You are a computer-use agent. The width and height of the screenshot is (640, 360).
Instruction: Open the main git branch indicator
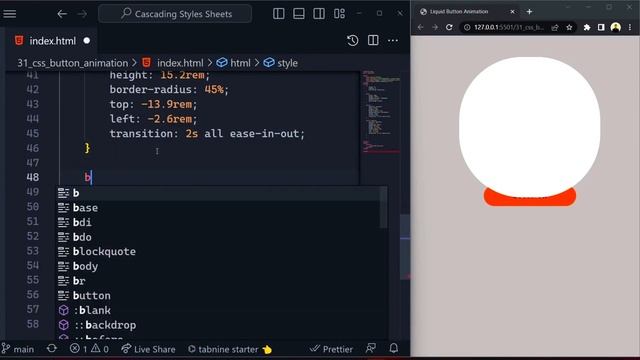(18, 349)
